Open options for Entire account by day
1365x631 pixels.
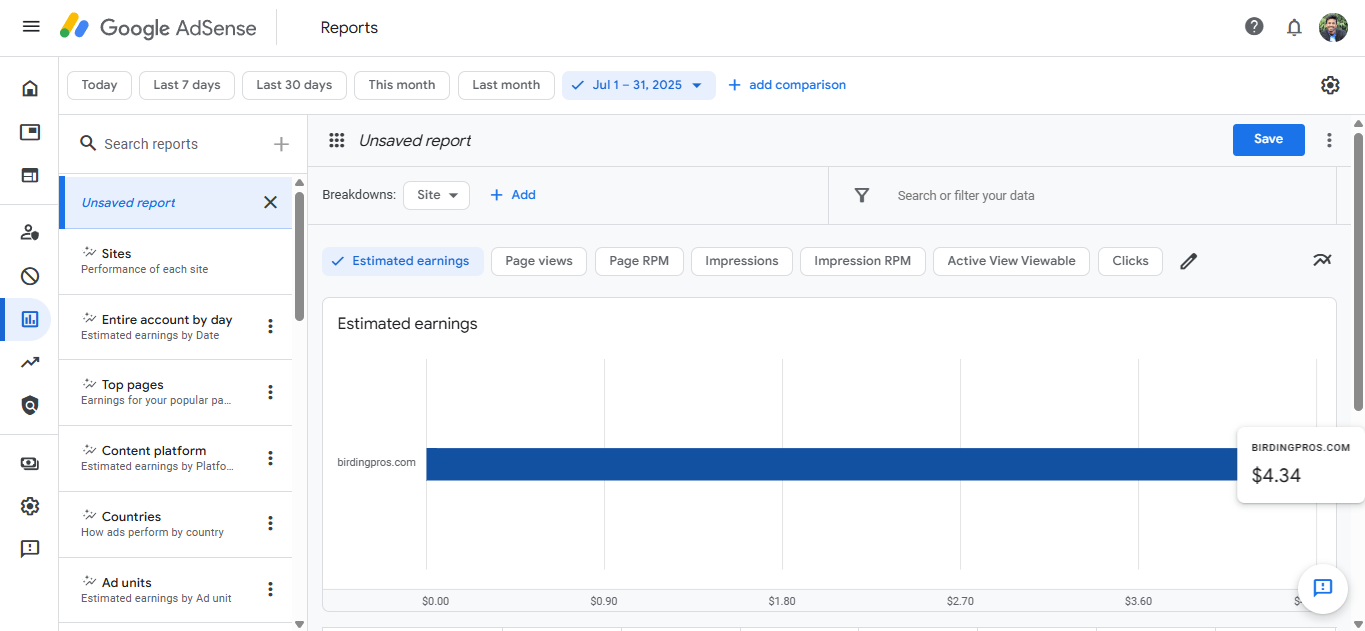[270, 326]
